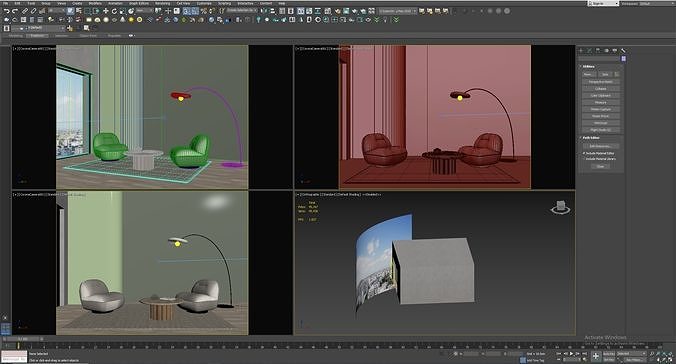Open the Rendered Frame Window
The height and width of the screenshot is (364, 676).
pos(346,11)
